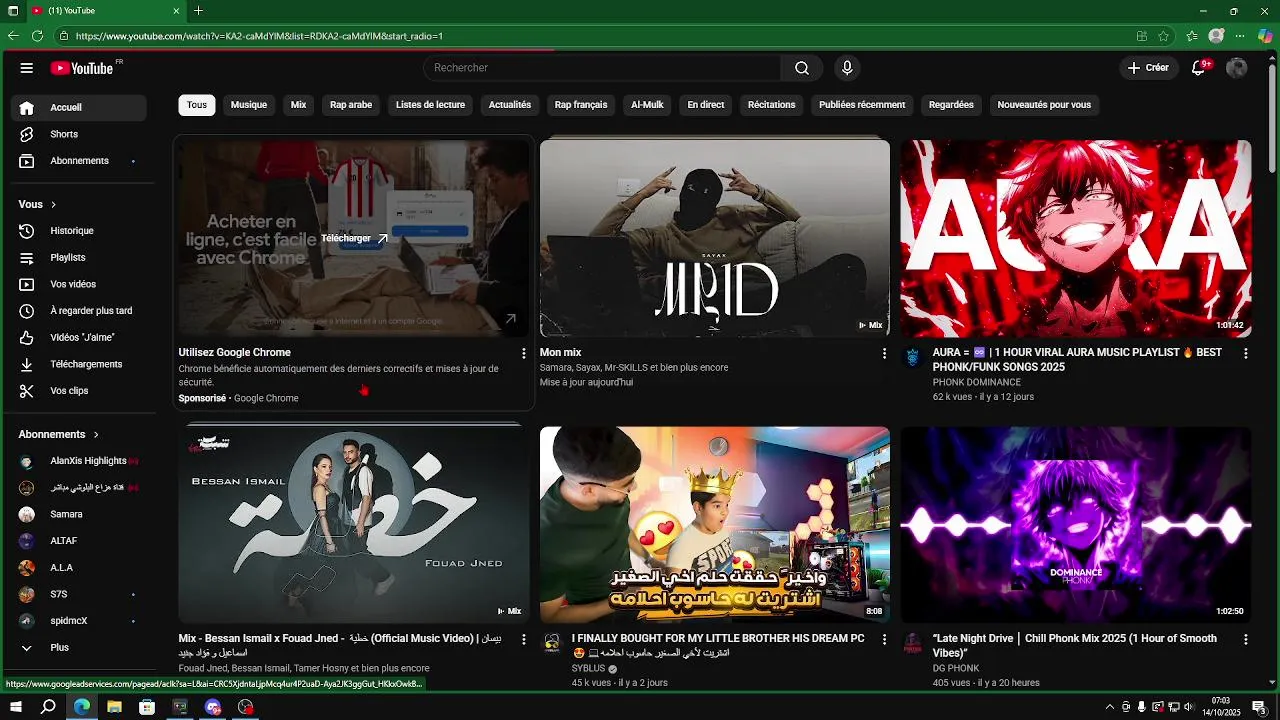Screen dimensions: 1280x720
Task: Expand the Vous section
Action: 38,205
